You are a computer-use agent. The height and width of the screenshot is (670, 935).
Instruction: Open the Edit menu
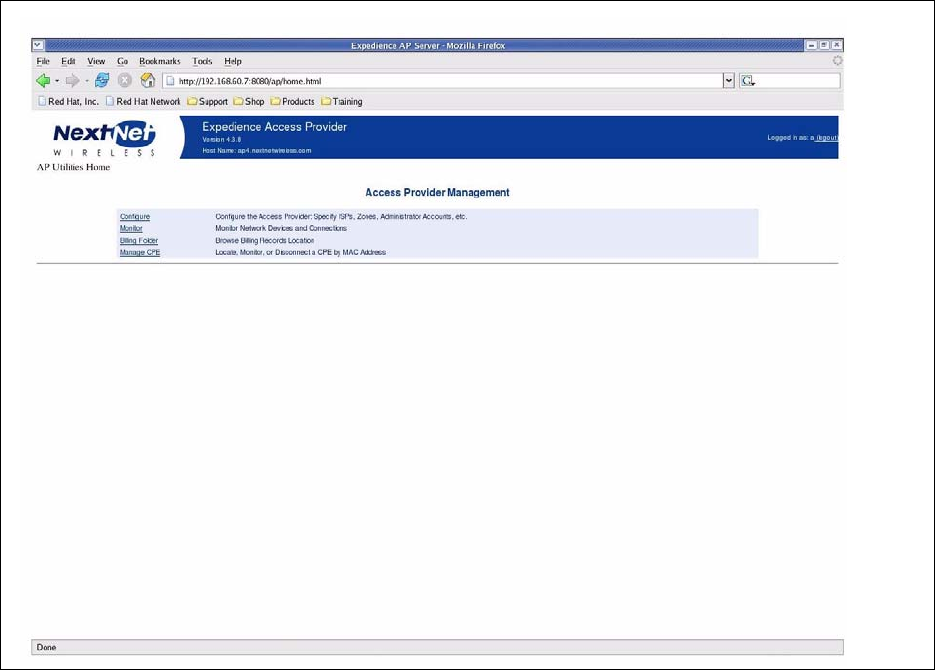[68, 61]
